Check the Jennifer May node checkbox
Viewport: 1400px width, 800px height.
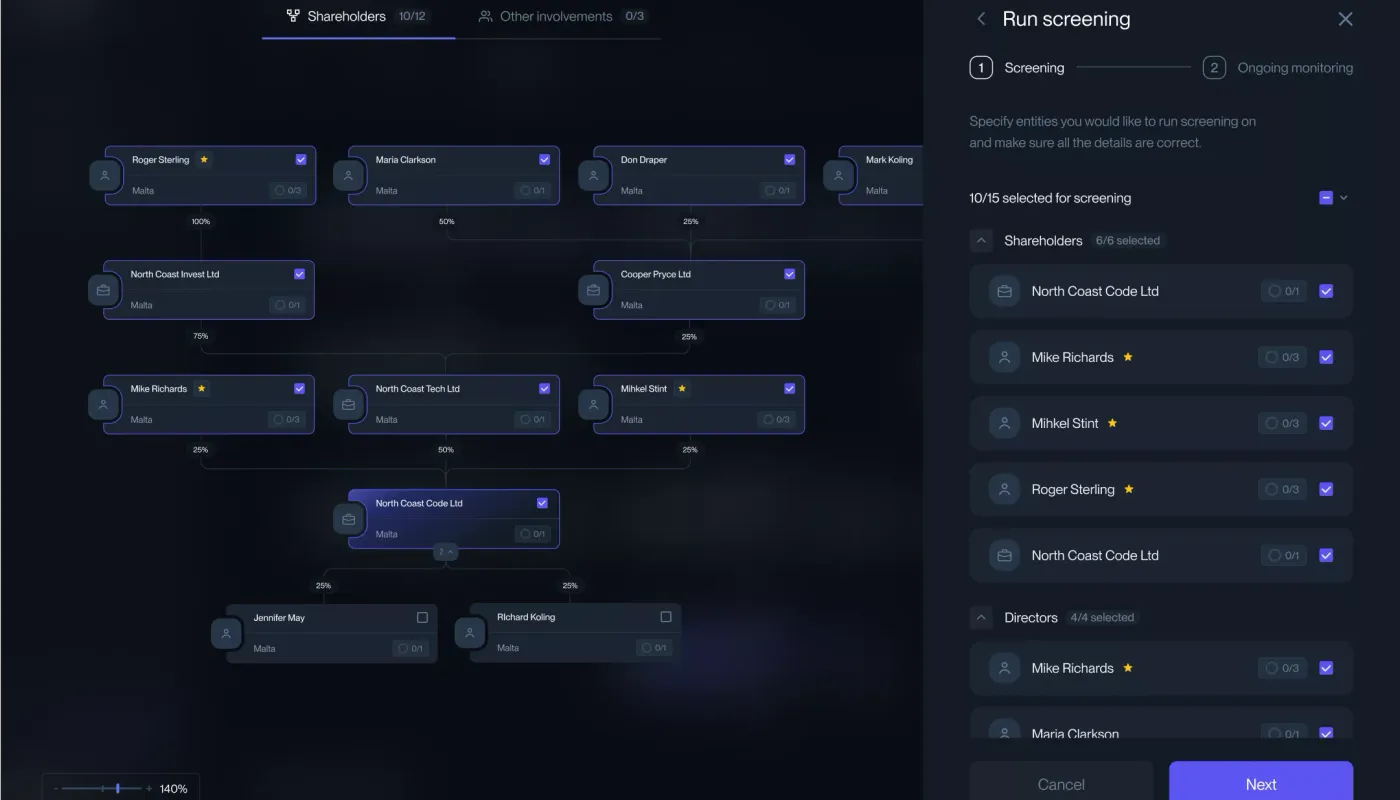point(422,618)
